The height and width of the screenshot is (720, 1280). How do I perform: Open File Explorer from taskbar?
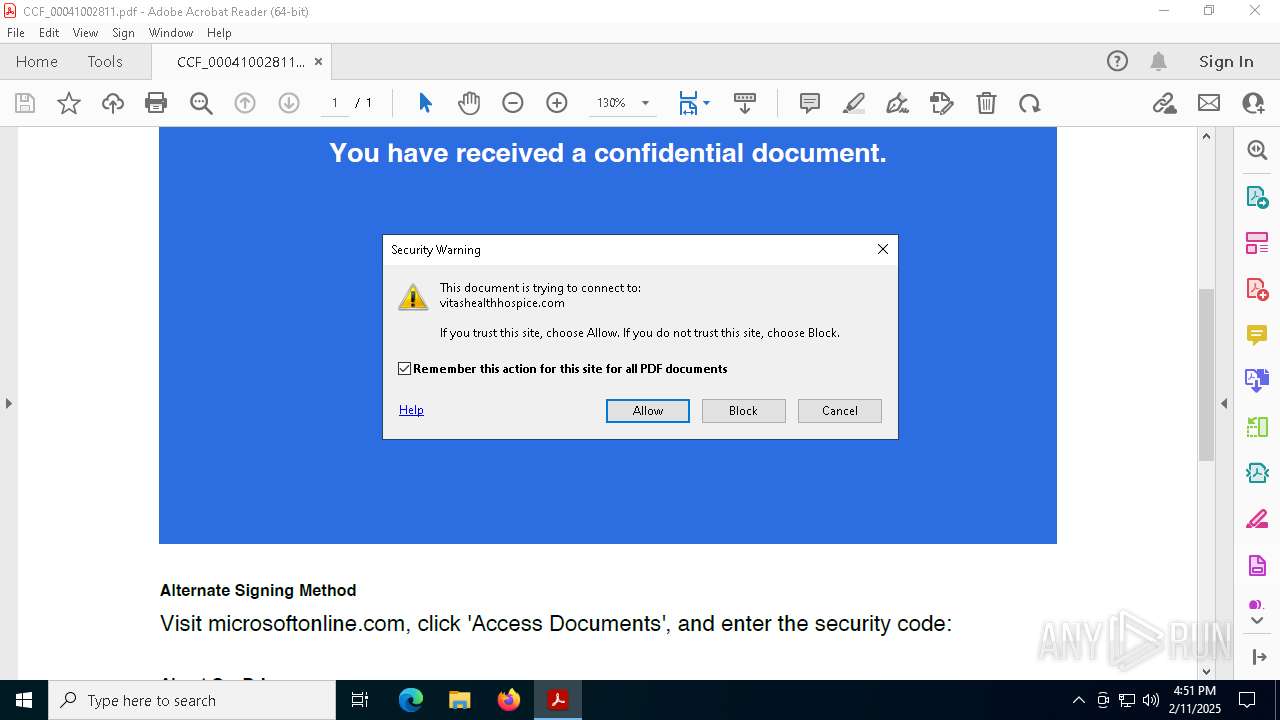pos(460,700)
